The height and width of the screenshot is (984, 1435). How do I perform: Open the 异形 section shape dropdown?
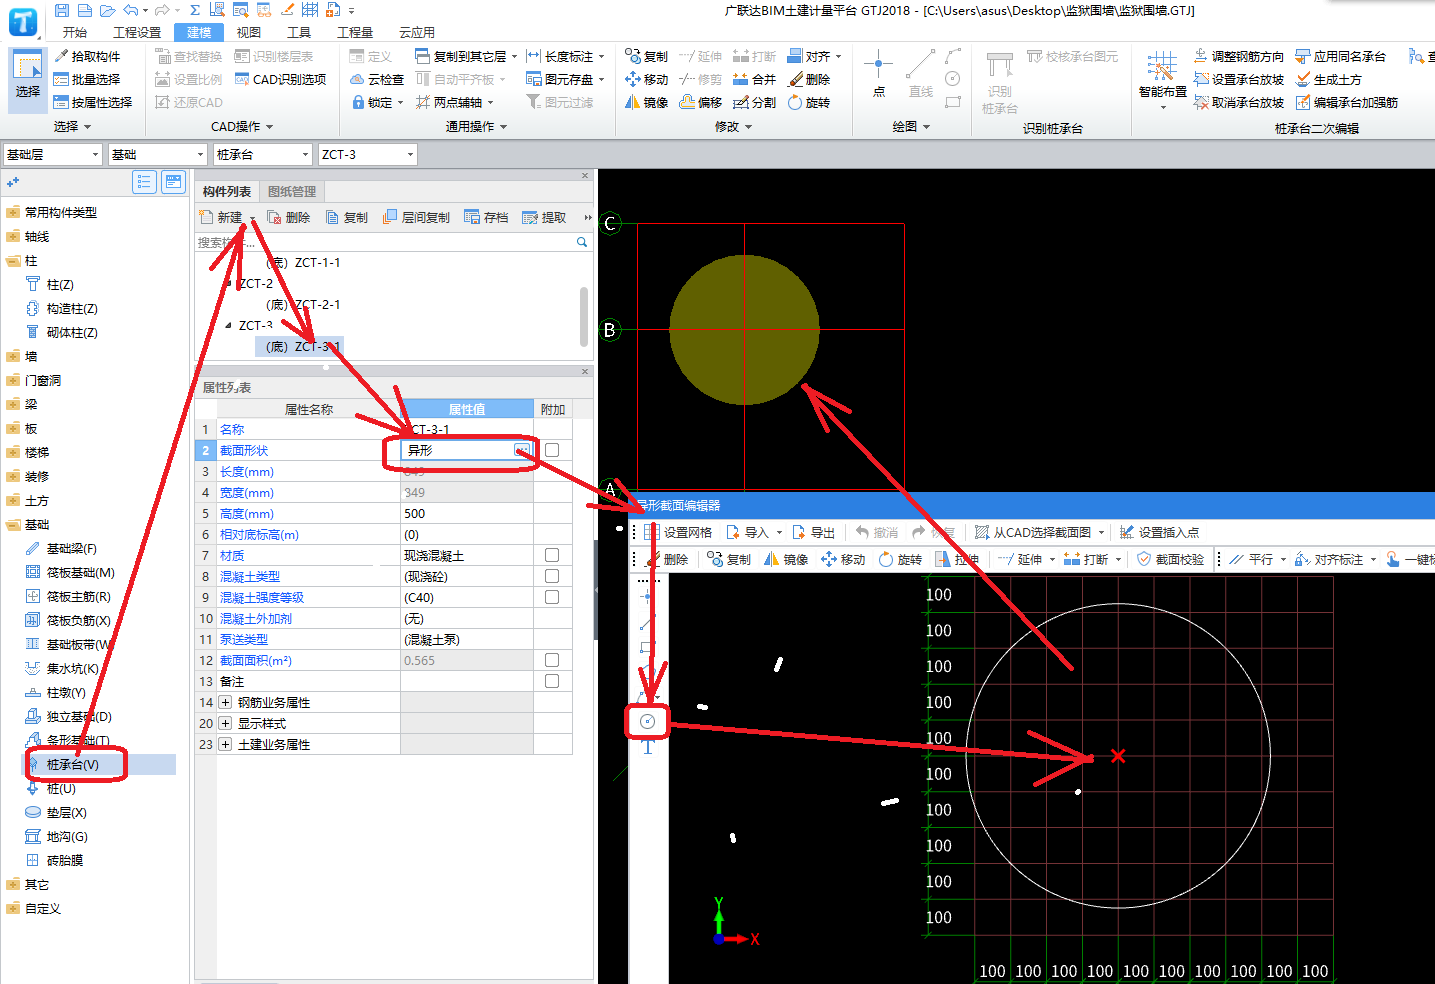click(x=522, y=451)
